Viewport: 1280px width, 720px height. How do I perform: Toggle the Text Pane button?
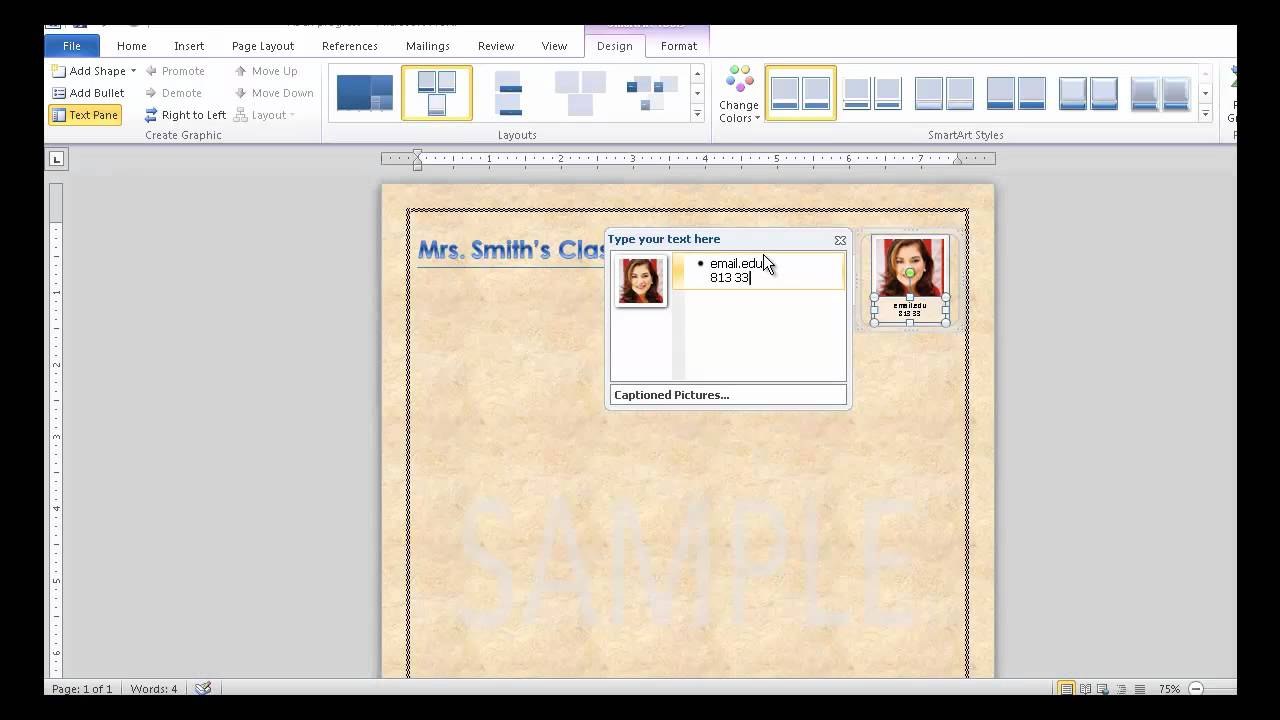tap(85, 115)
